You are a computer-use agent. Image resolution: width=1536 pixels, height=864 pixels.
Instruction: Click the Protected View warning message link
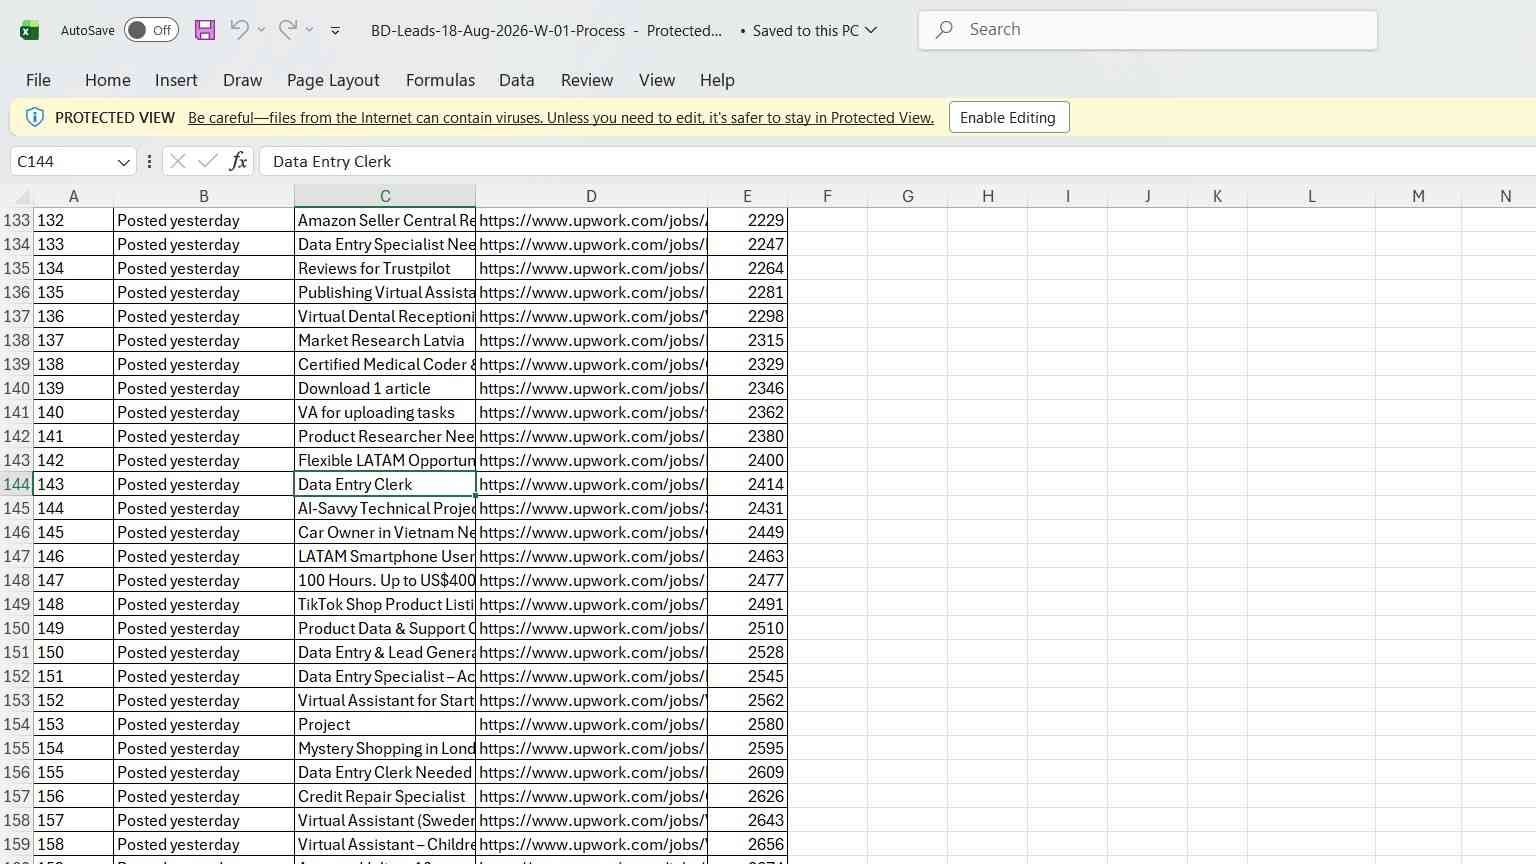(x=561, y=118)
